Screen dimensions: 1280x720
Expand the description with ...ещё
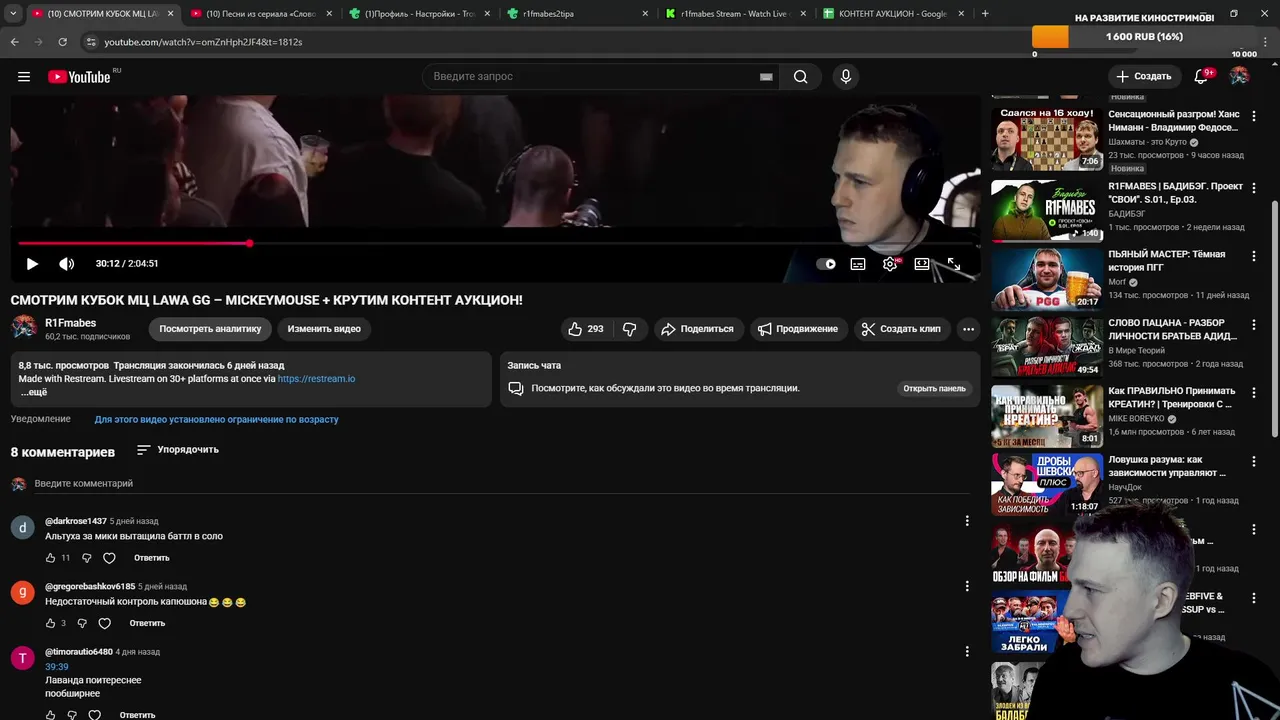point(34,392)
